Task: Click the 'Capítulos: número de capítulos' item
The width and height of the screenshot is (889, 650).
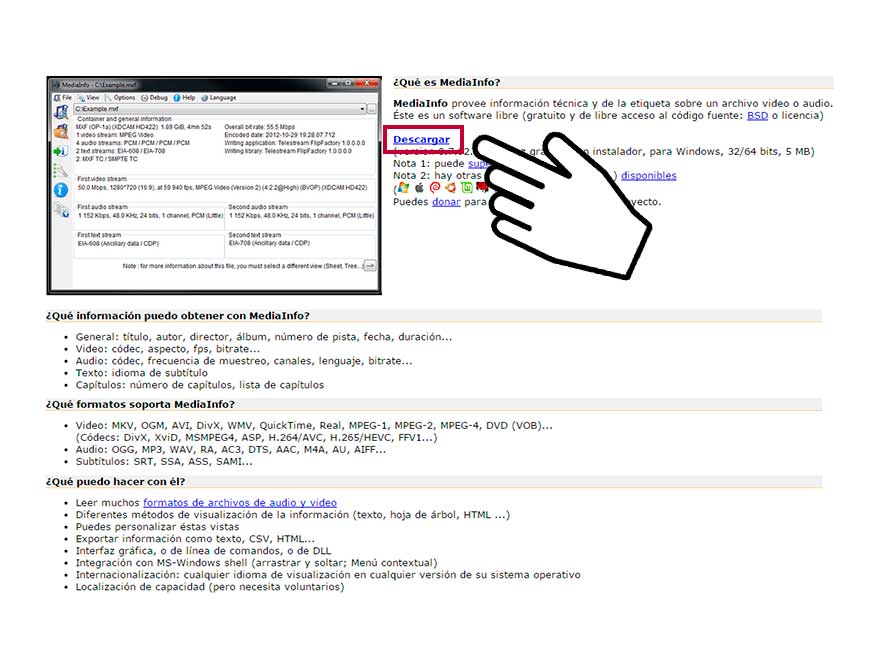Action: click(x=200, y=385)
